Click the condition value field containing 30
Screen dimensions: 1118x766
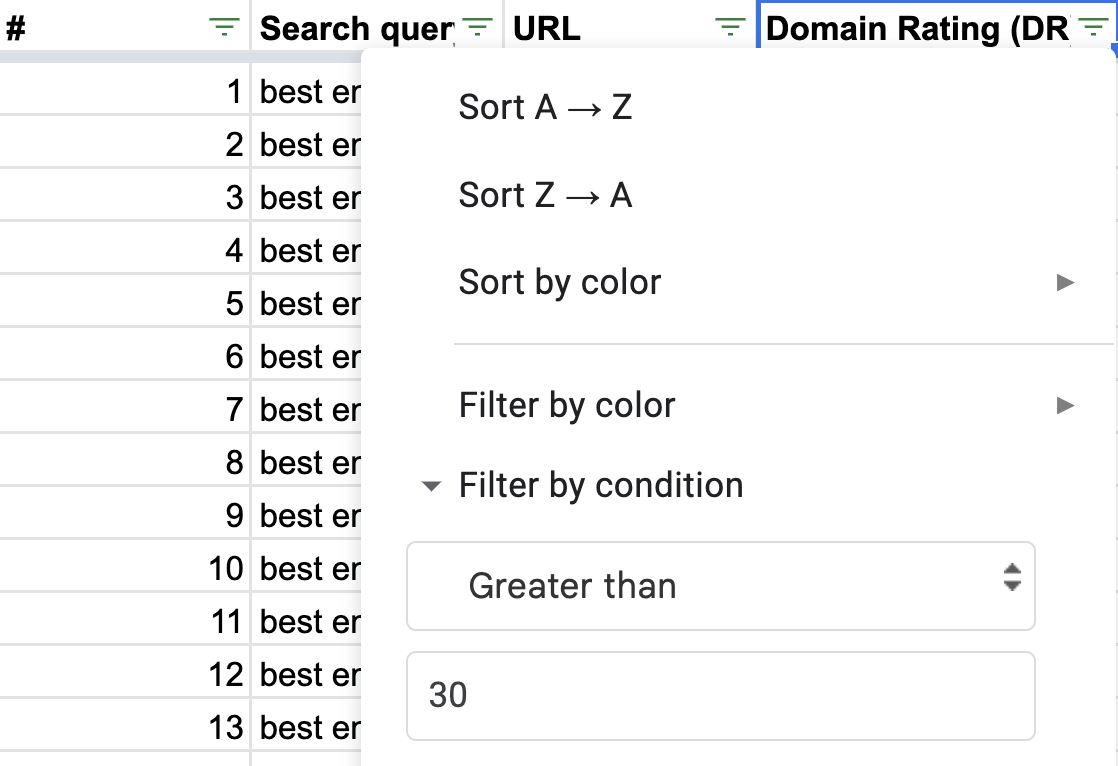pos(720,695)
